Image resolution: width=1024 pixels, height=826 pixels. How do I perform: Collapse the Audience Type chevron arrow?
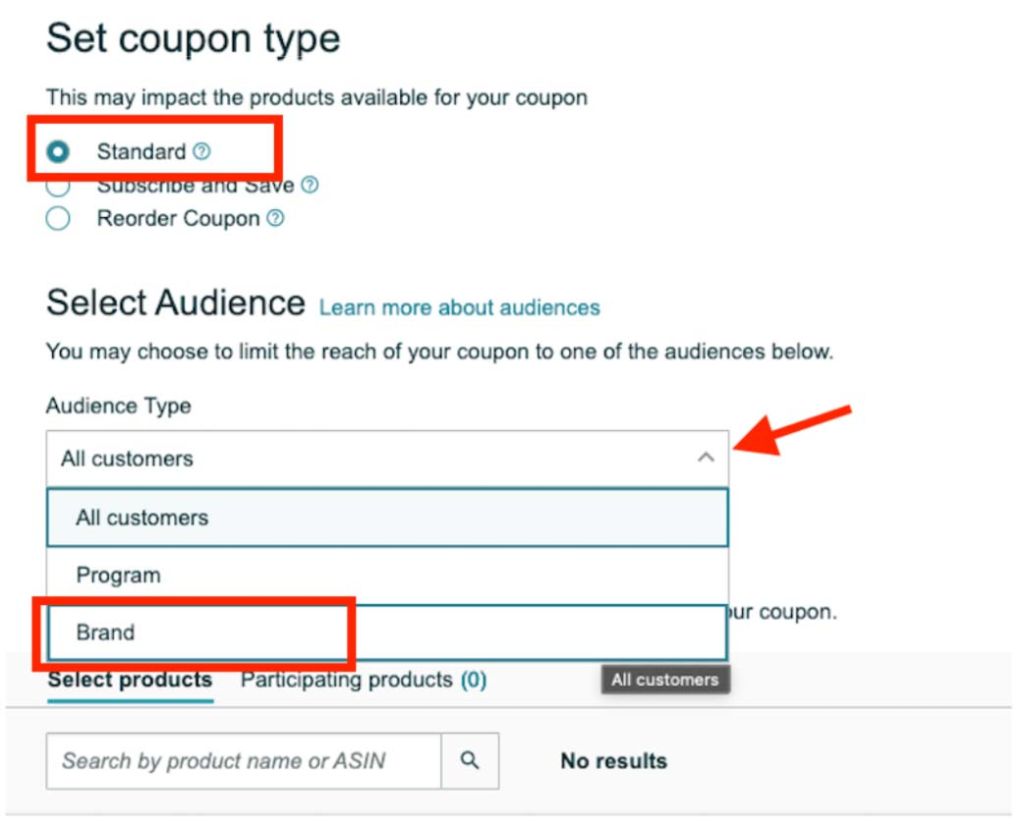(705, 458)
